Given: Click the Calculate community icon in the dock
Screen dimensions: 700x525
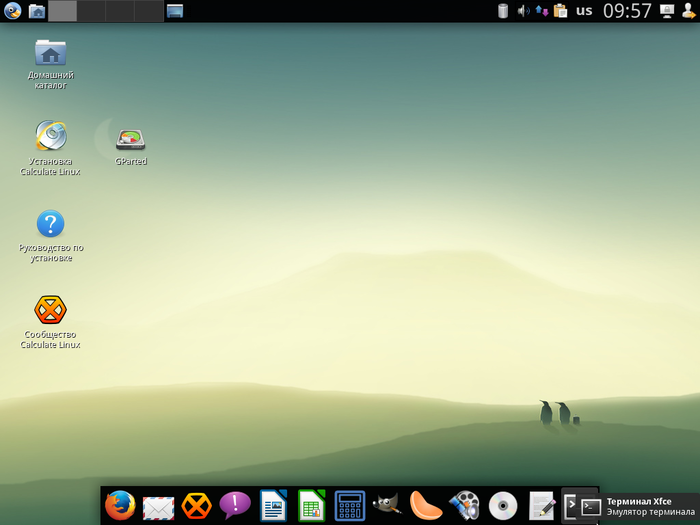Looking at the screenshot, I should click(x=196, y=506).
